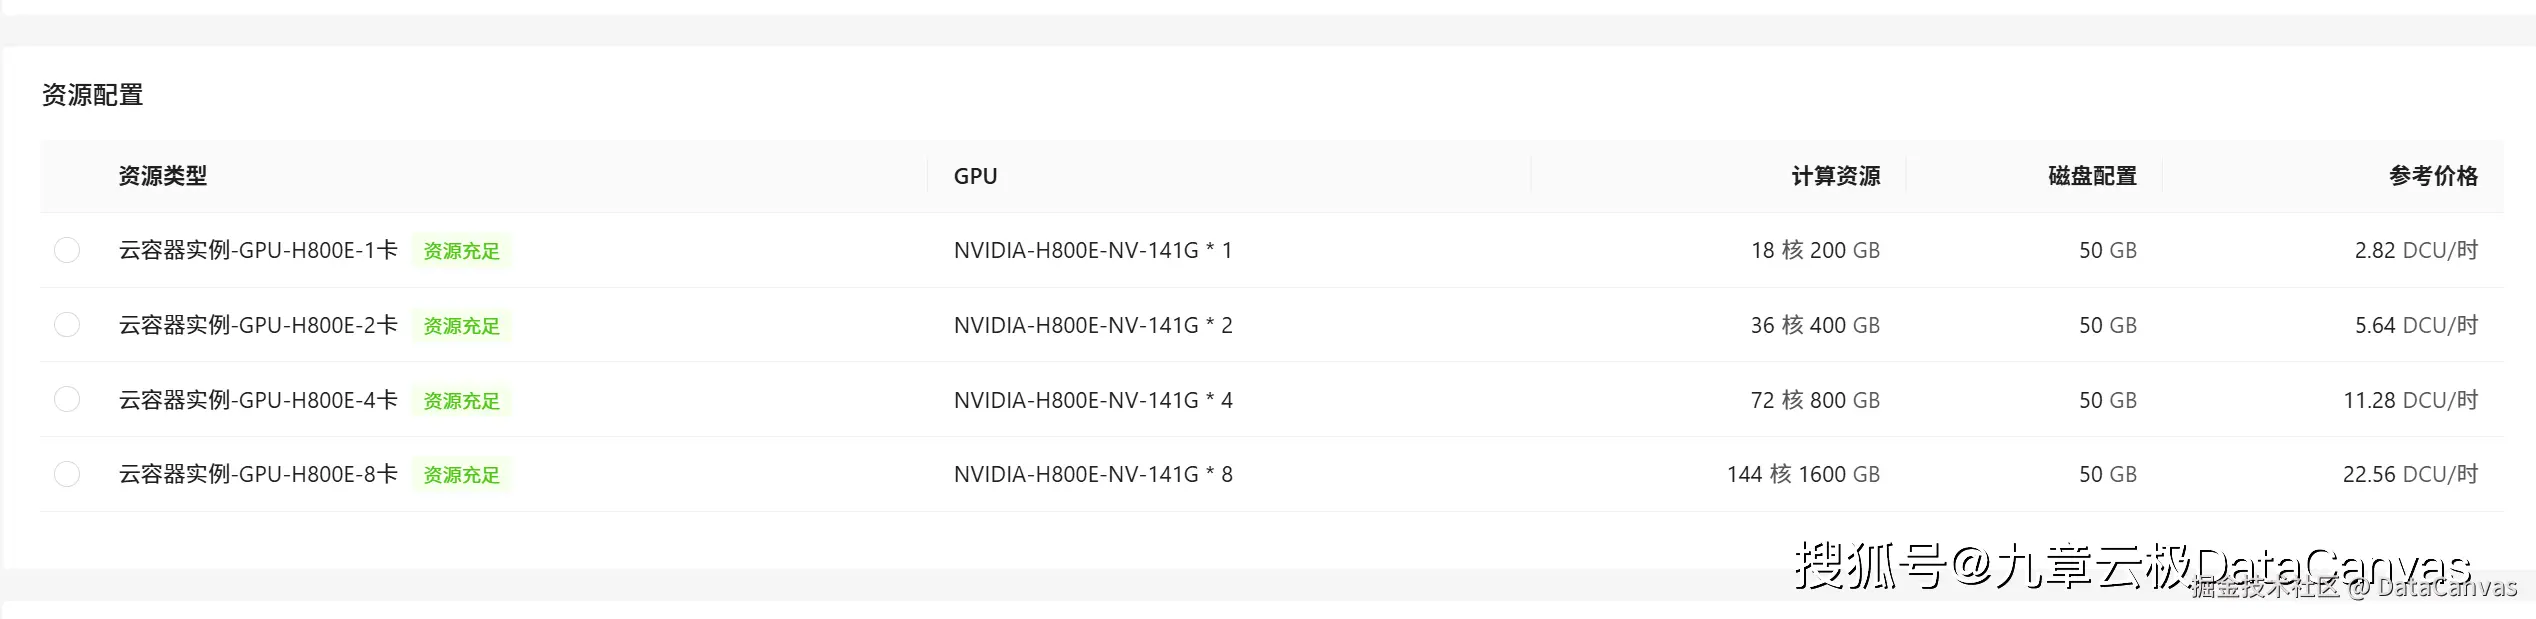The width and height of the screenshot is (2536, 619).
Task: Click 云容器实例-GPU-H800E-8卡 label
Action: coord(258,474)
